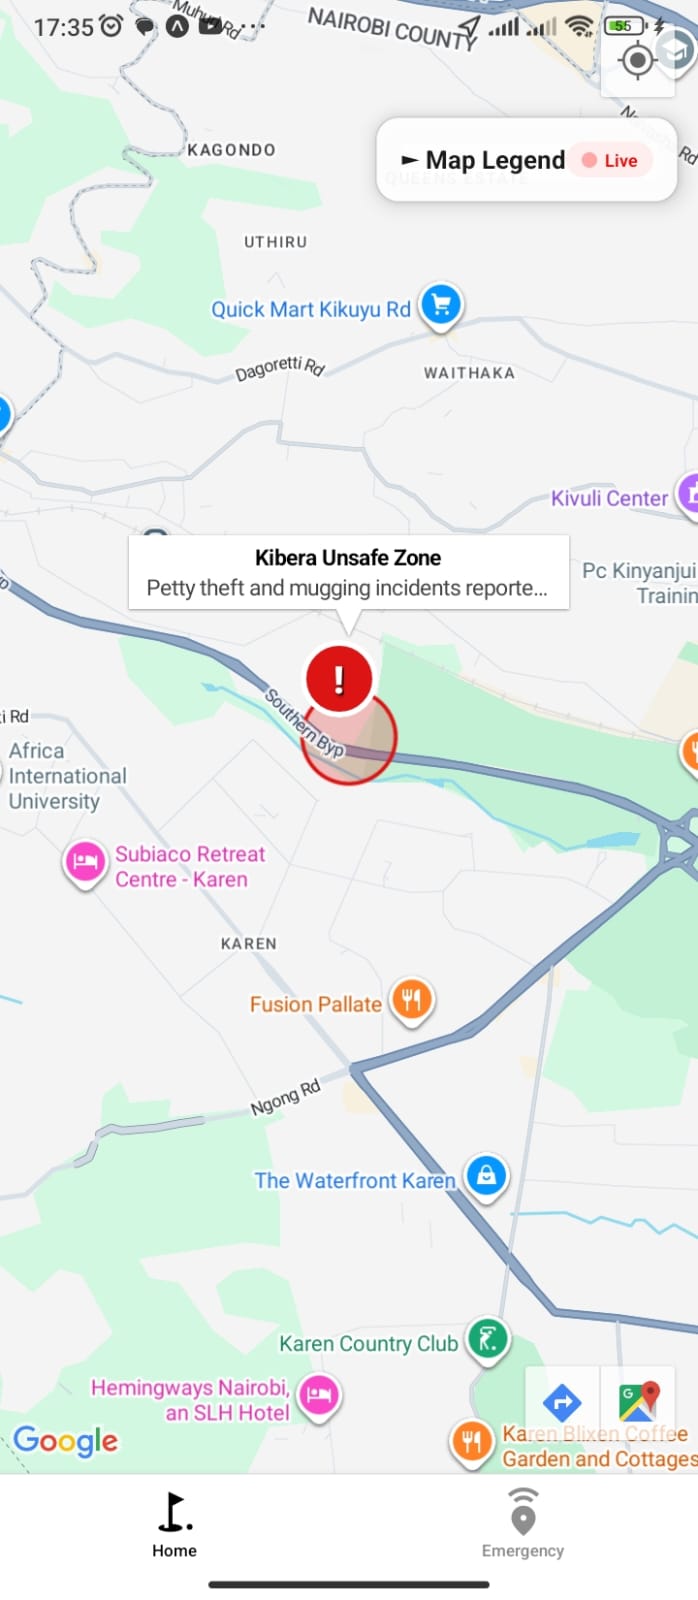Screen dimensions: 698x1600
Task: Toggle the Live indicator pill
Action: [x=611, y=161]
